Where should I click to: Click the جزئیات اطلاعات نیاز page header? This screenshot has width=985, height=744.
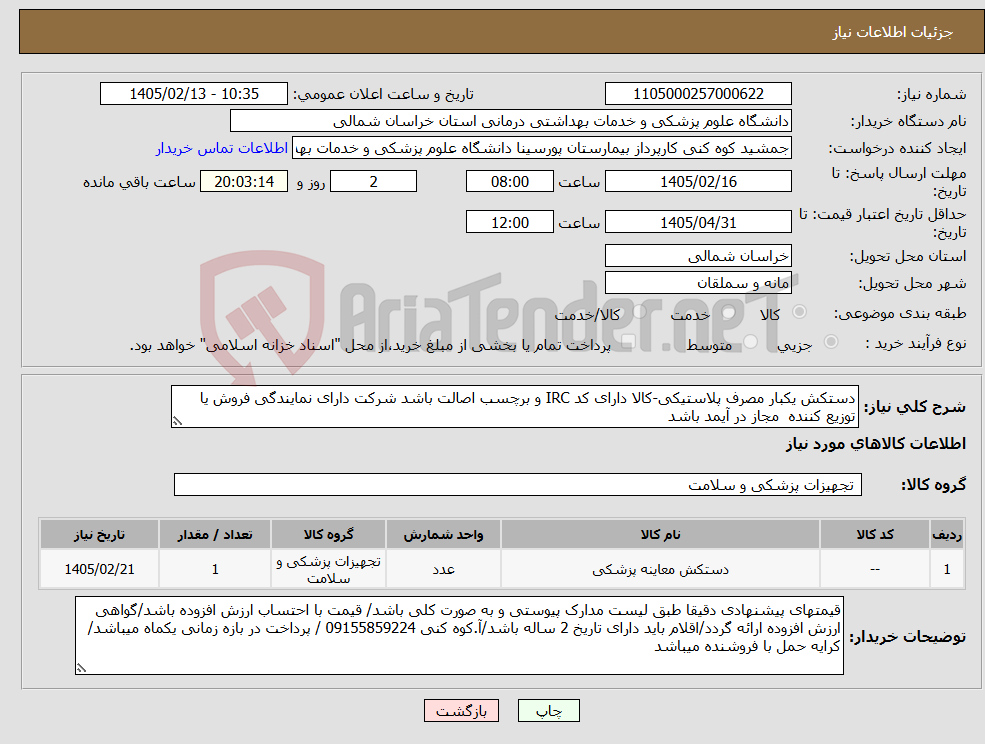893,32
